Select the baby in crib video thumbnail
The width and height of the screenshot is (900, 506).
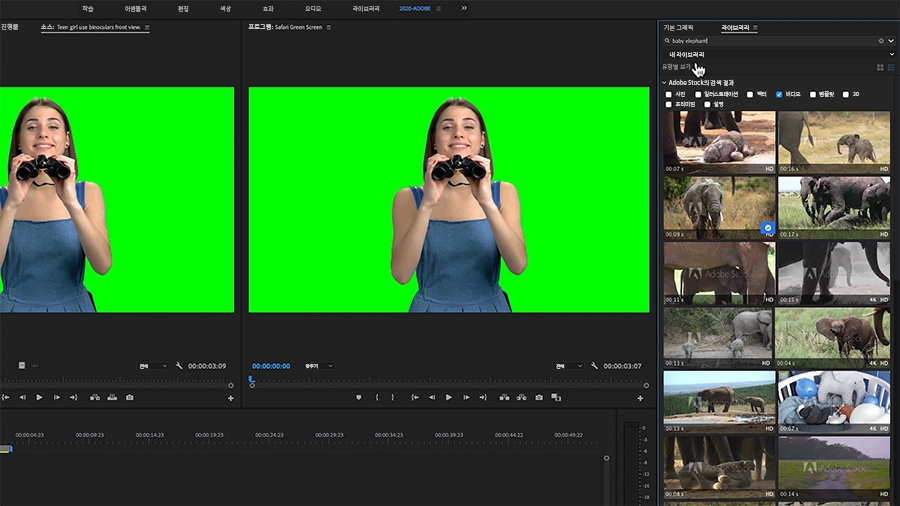pos(833,402)
